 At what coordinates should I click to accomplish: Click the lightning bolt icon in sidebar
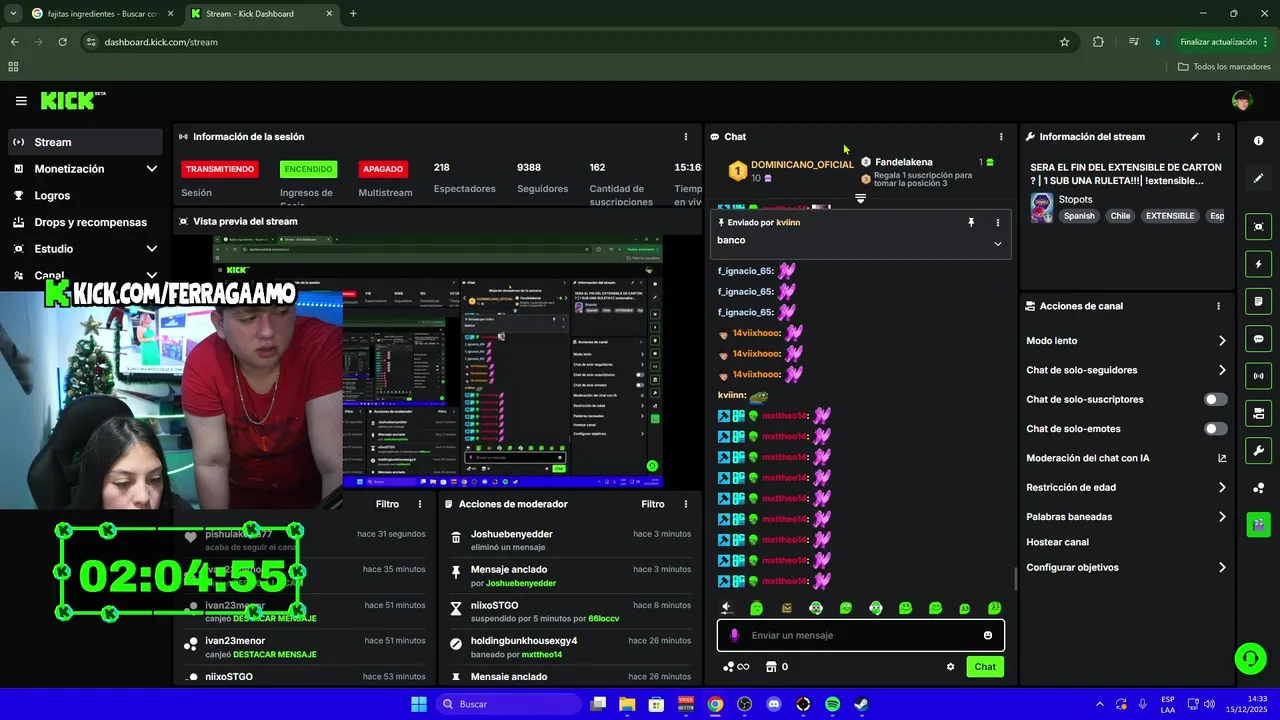(x=1258, y=264)
